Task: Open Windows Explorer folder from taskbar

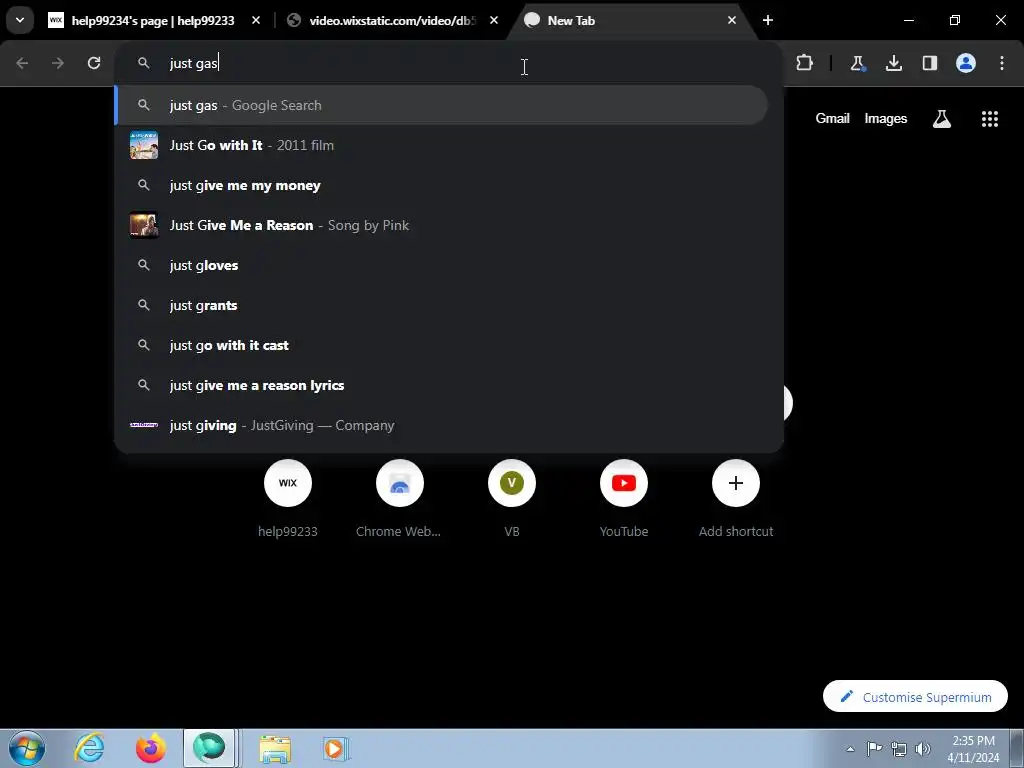Action: 275,748
